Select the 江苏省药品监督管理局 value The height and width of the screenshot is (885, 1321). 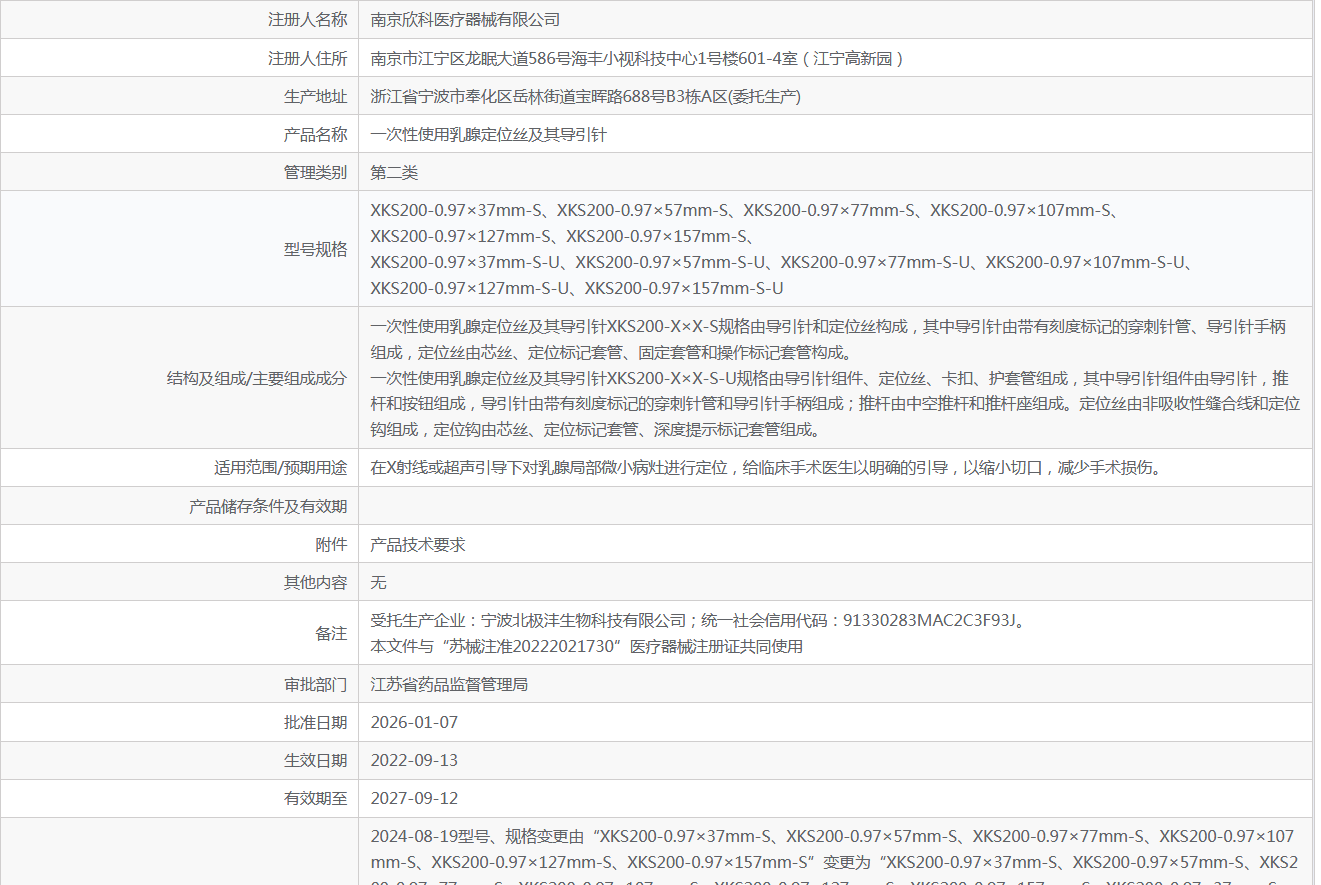tap(449, 685)
